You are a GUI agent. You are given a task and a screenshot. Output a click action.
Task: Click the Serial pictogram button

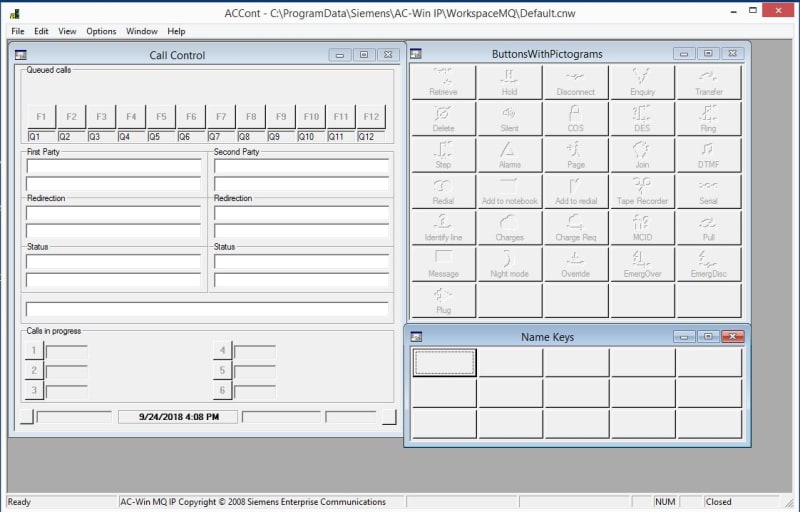click(709, 191)
